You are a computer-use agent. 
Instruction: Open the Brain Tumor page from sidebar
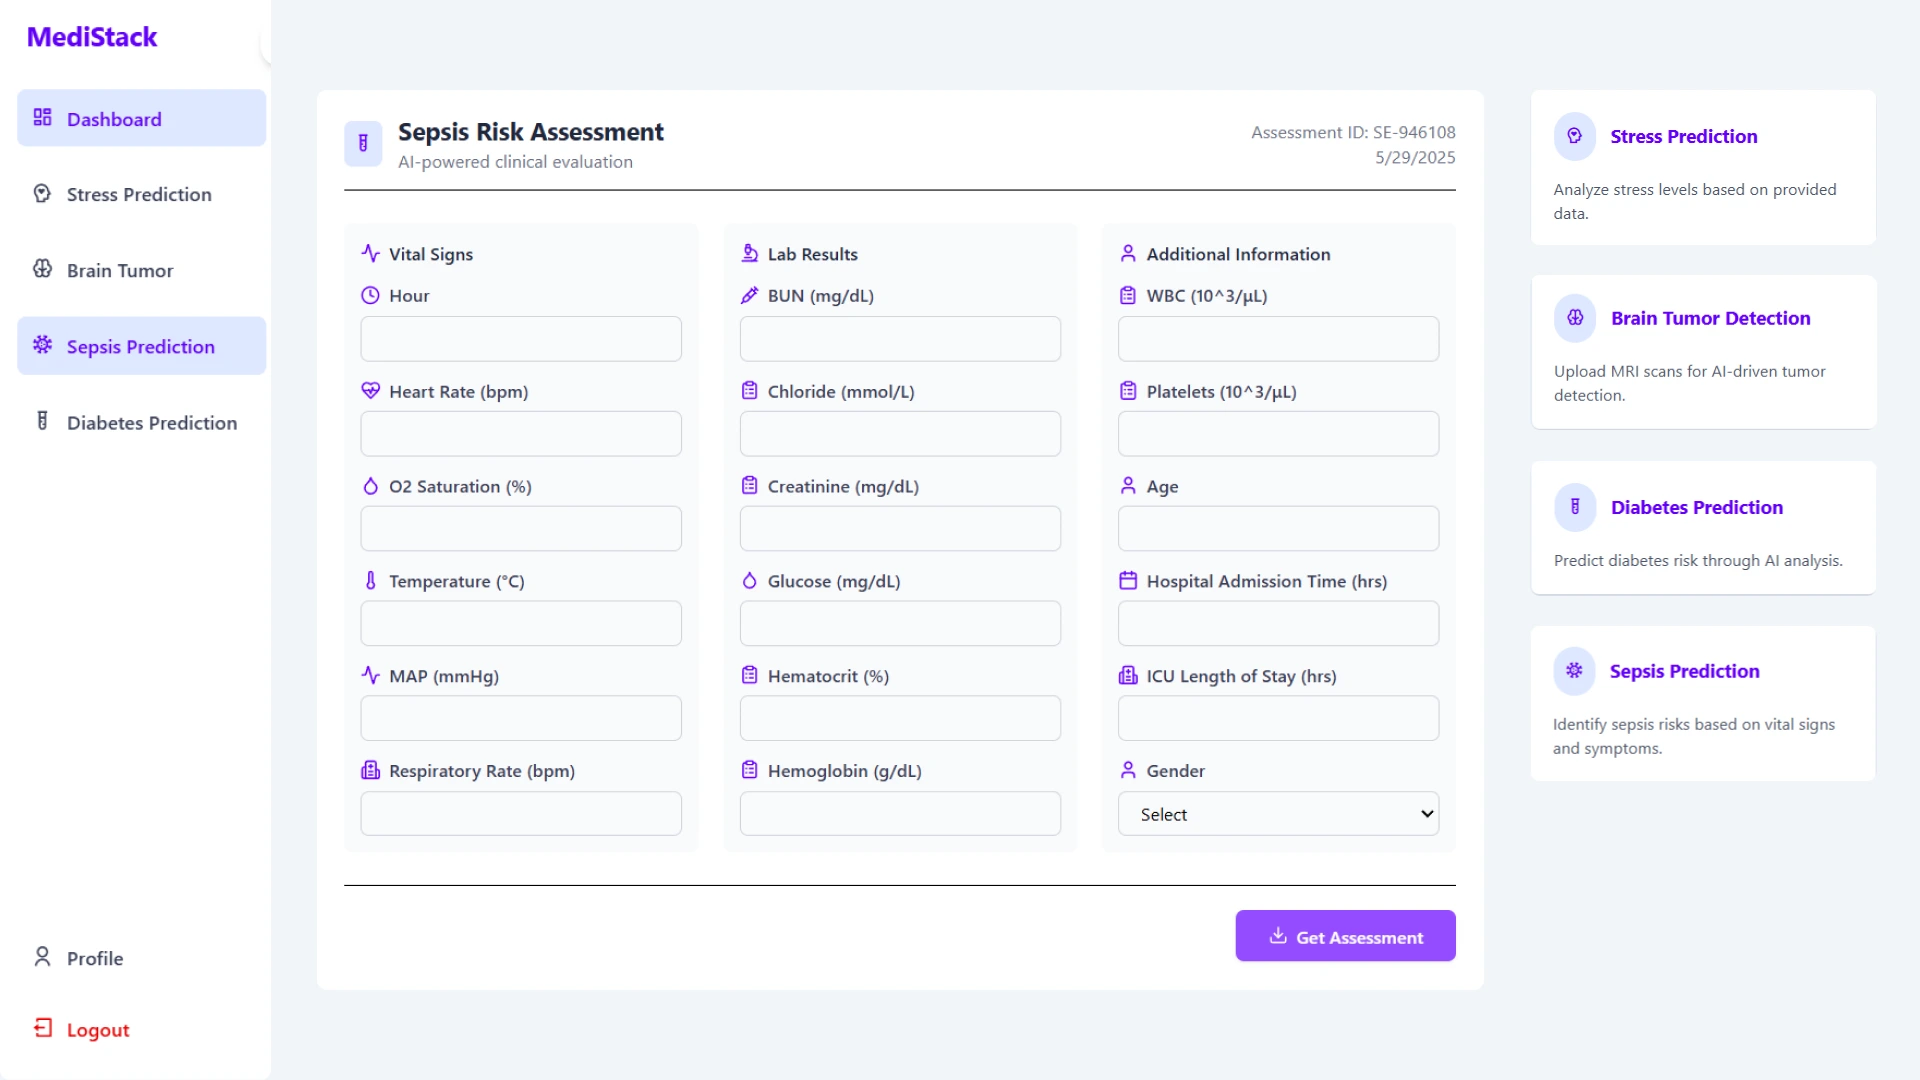141,270
